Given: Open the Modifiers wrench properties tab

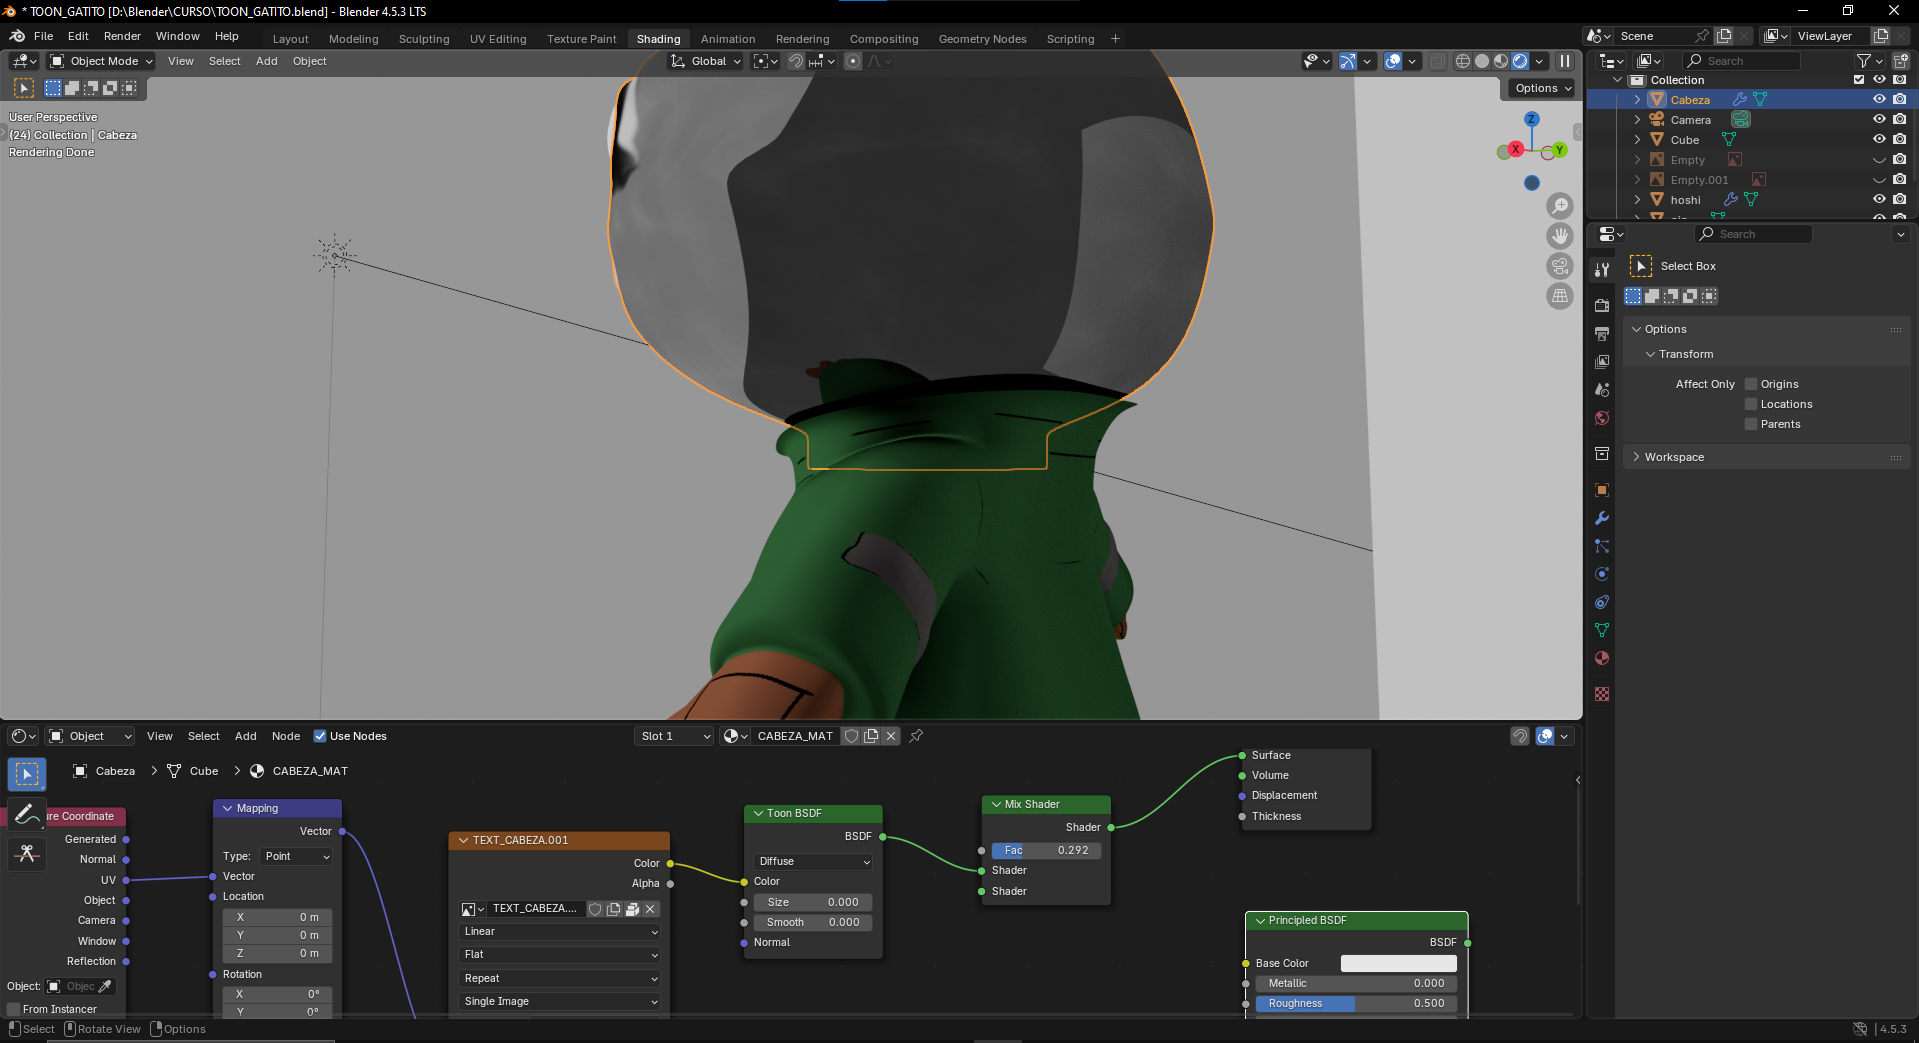Looking at the screenshot, I should [1602, 518].
